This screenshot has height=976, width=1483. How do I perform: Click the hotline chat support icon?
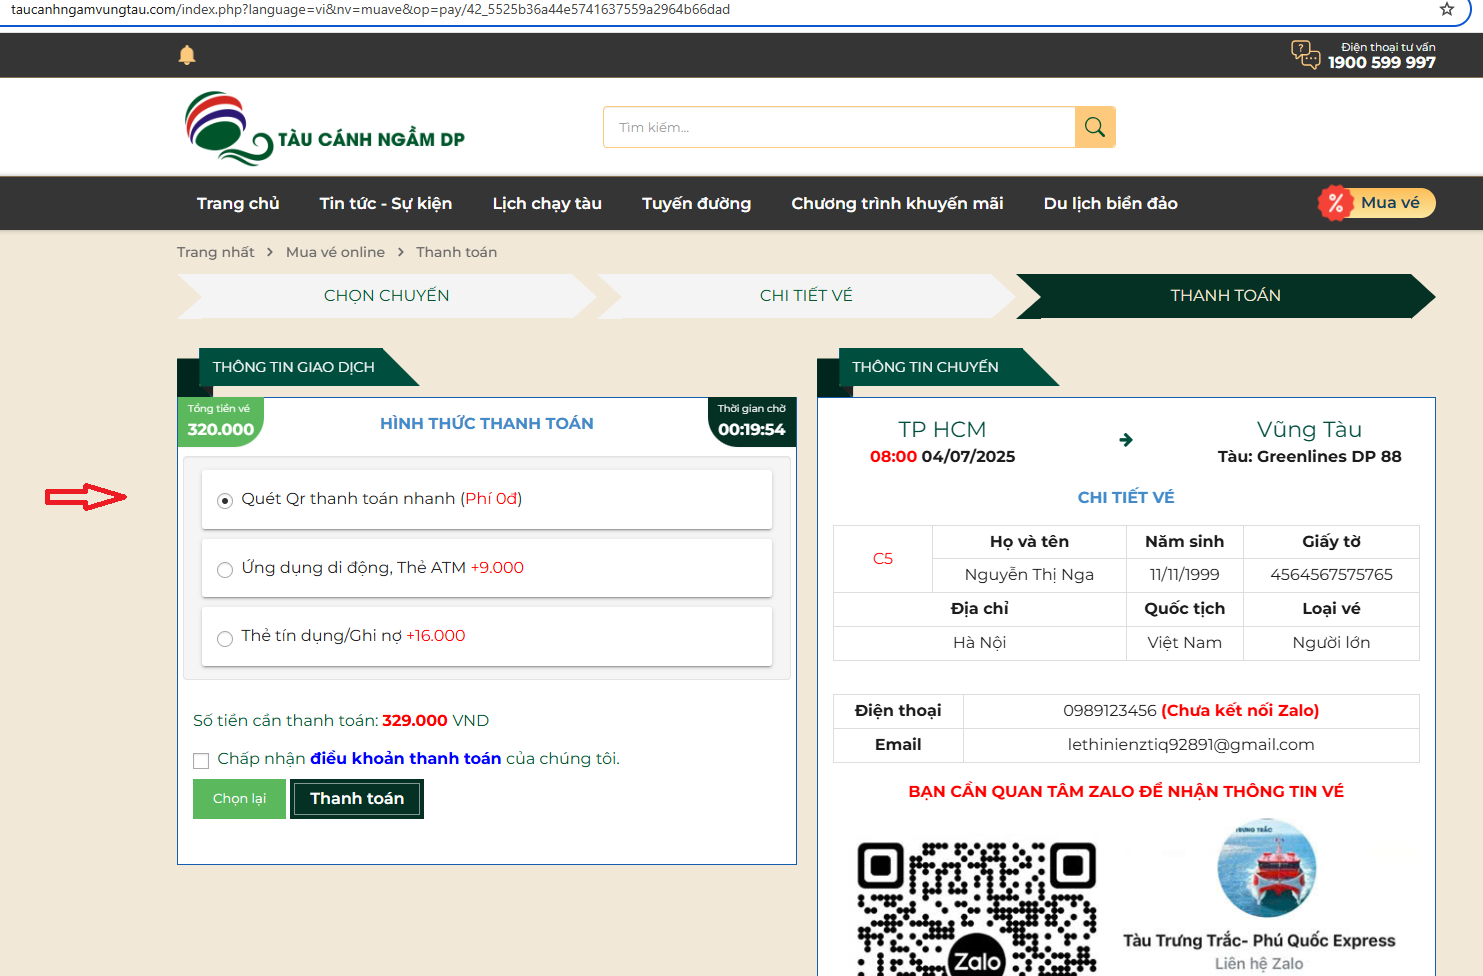pos(1305,54)
